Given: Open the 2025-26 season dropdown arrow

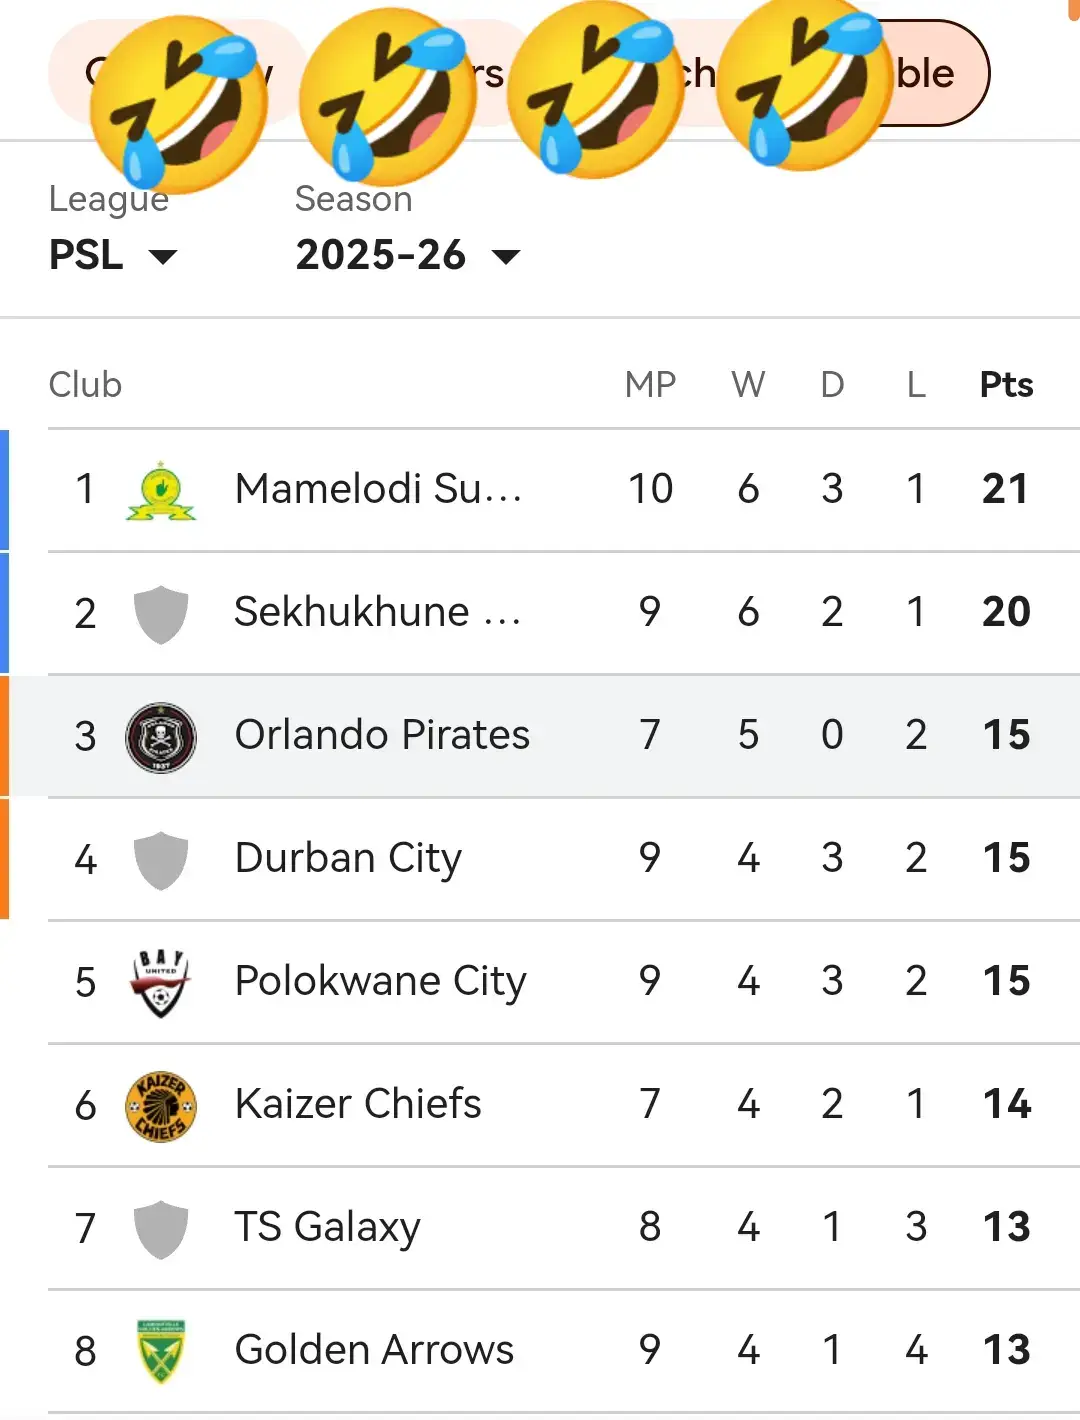Looking at the screenshot, I should click(507, 257).
